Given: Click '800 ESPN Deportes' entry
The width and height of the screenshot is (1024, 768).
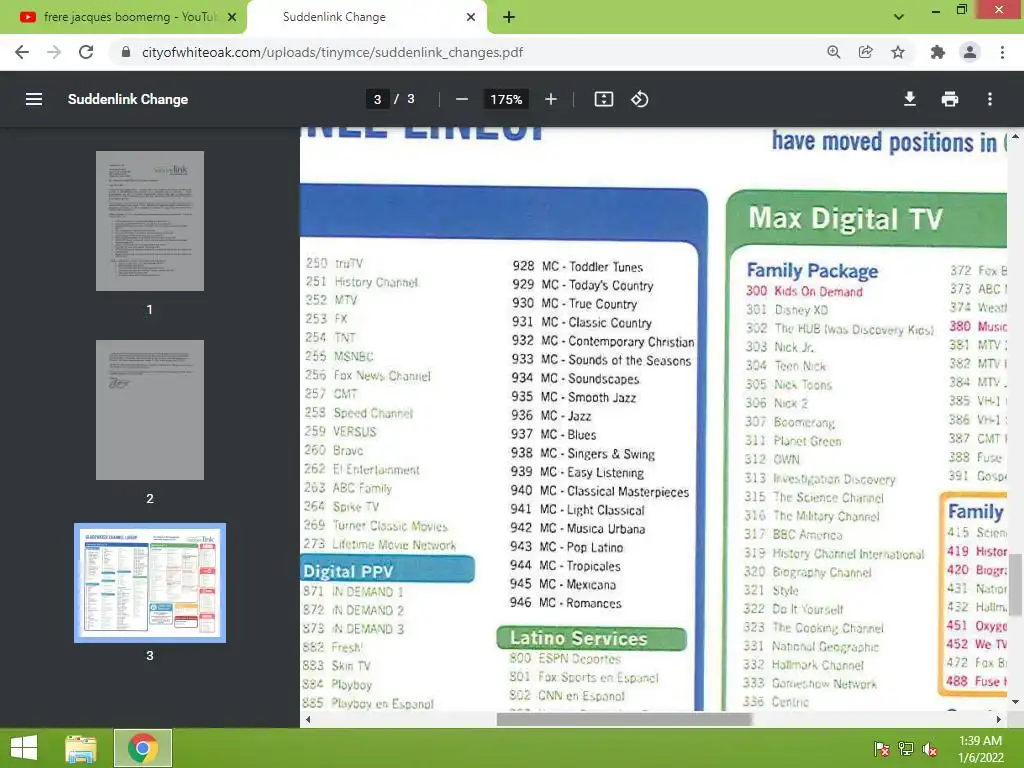Looking at the screenshot, I should (x=565, y=659).
